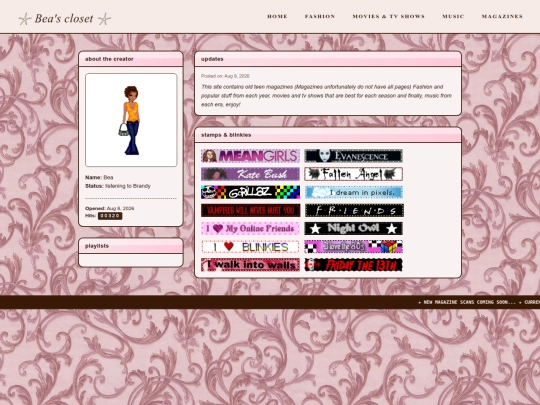Screen dimensions: 540x405
Task: Click the right star beside site title
Action: [104, 19]
